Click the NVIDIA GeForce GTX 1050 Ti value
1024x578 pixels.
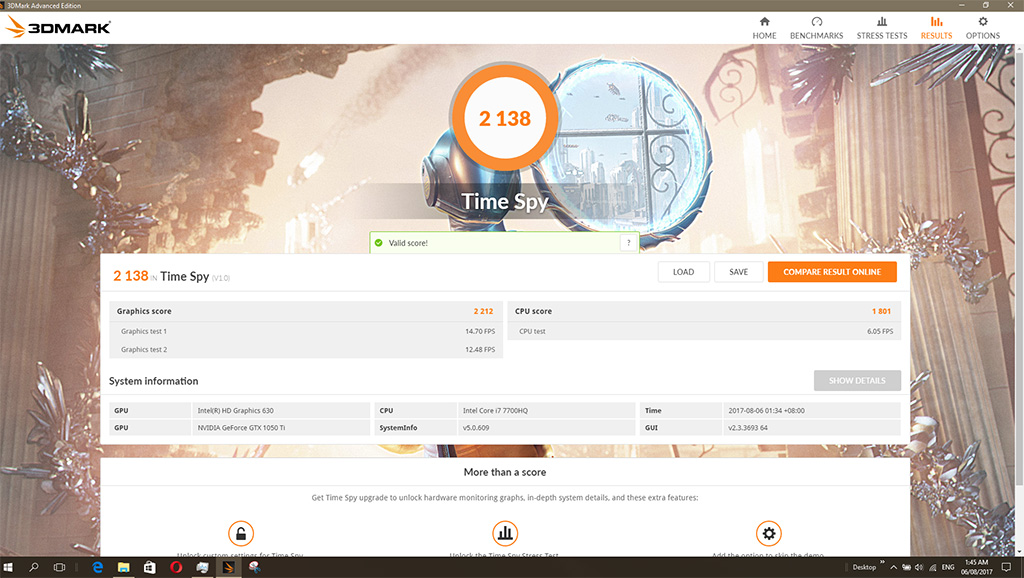(241, 428)
